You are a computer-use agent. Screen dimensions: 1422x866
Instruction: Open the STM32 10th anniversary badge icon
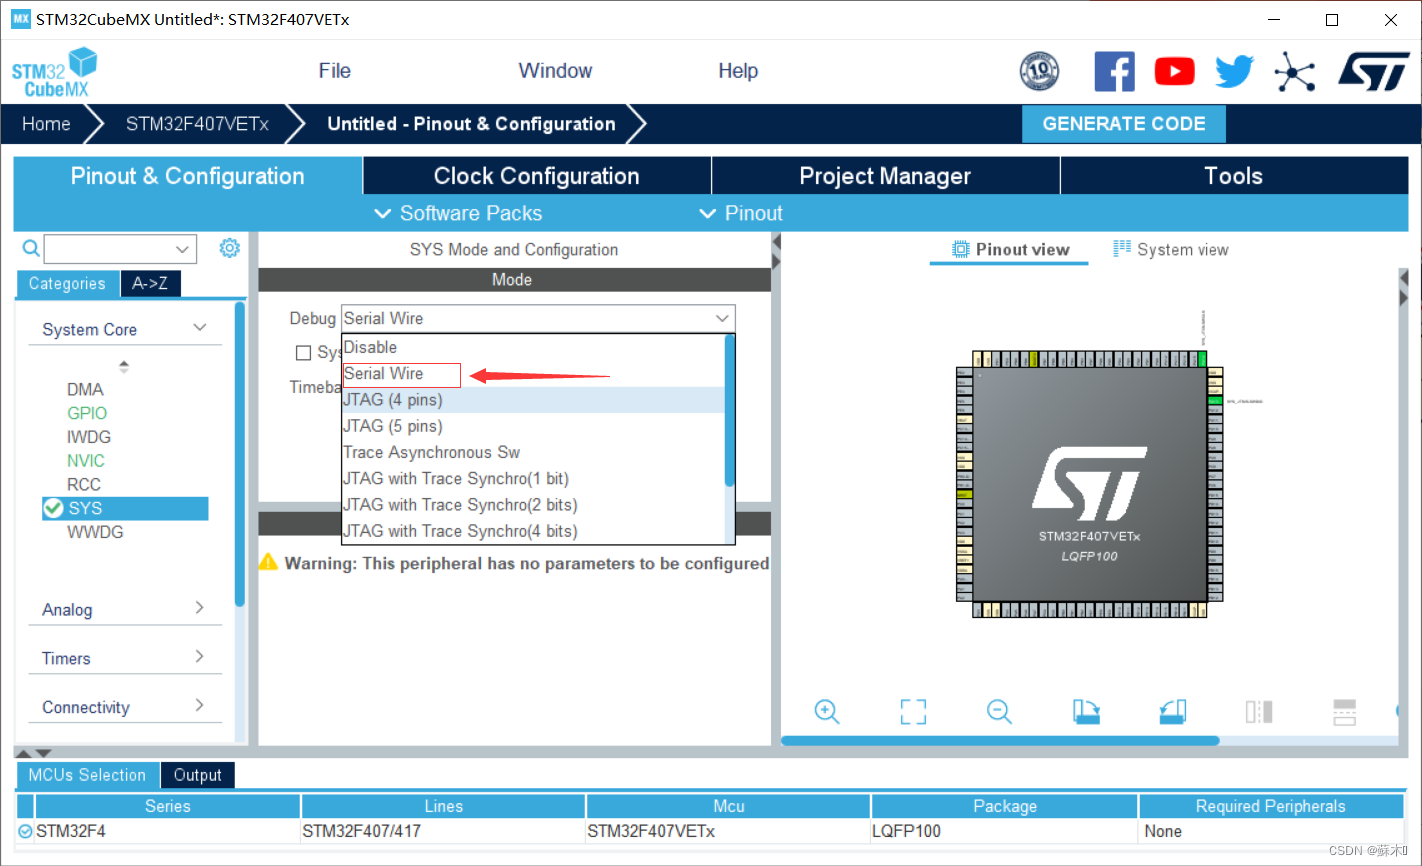click(x=1039, y=71)
